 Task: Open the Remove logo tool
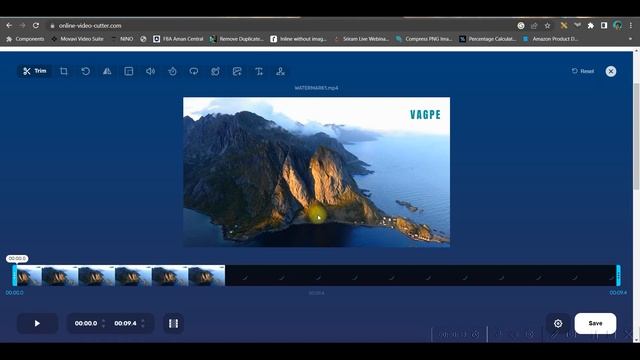[280, 71]
